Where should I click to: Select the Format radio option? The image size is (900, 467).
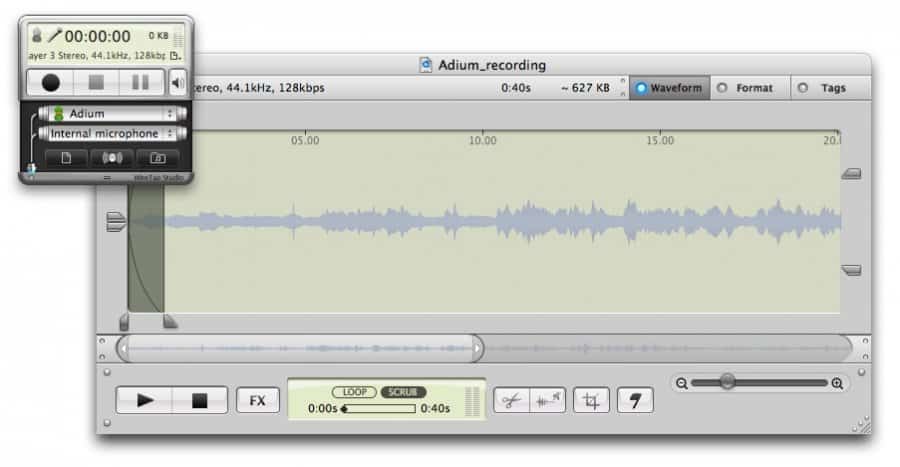722,88
